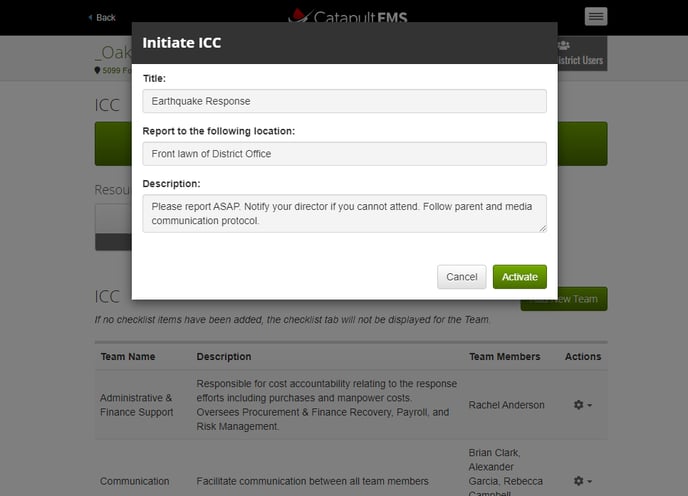This screenshot has width=688, height=496.
Task: Cancel the Initiate ICC dialog
Action: pos(461,277)
